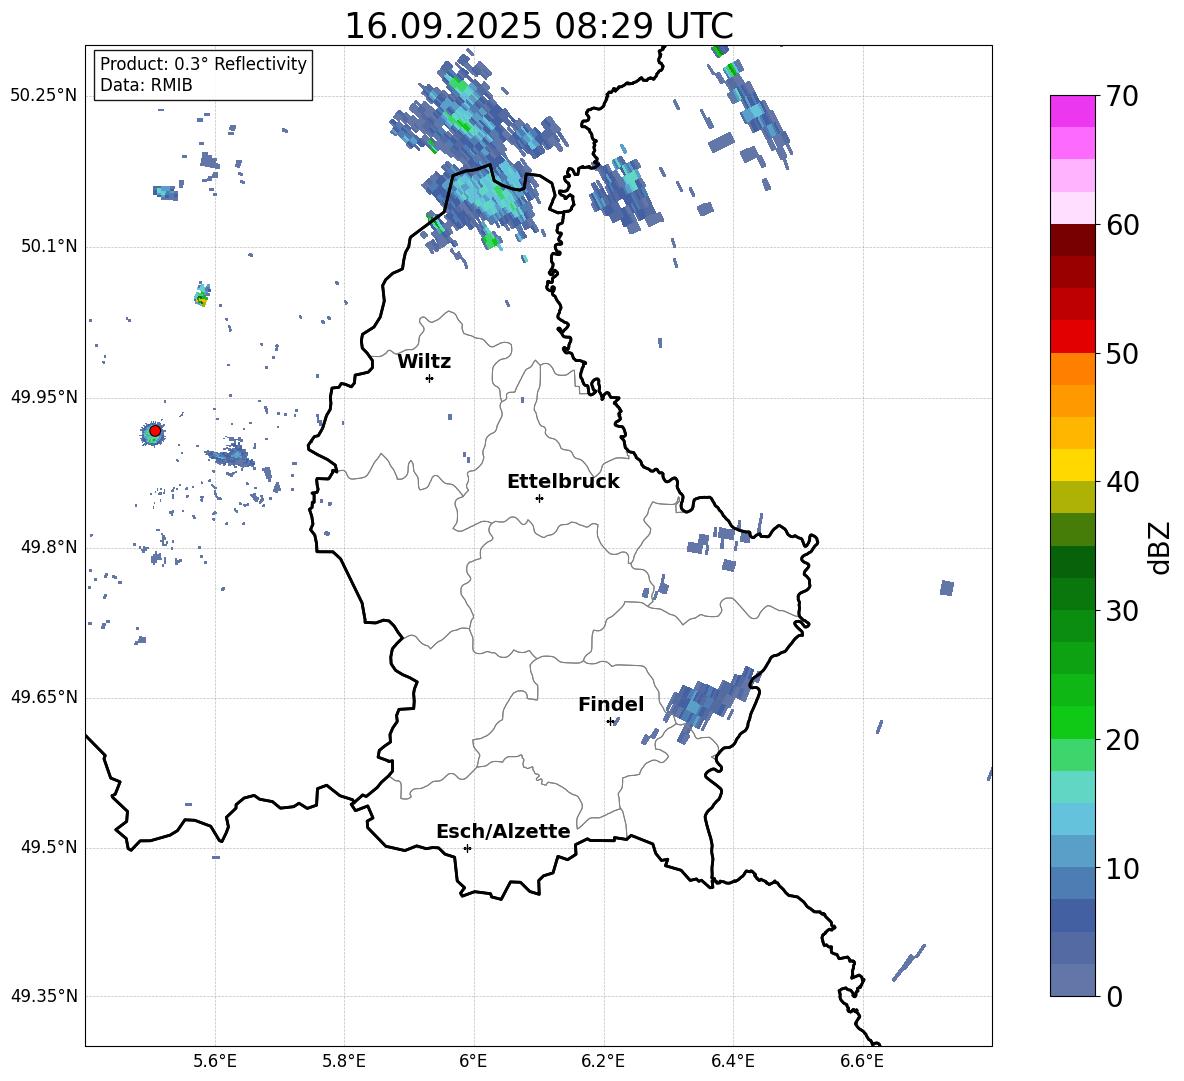Click the 6°E longitude label
The height and width of the screenshot is (1081, 1184).
click(473, 1061)
